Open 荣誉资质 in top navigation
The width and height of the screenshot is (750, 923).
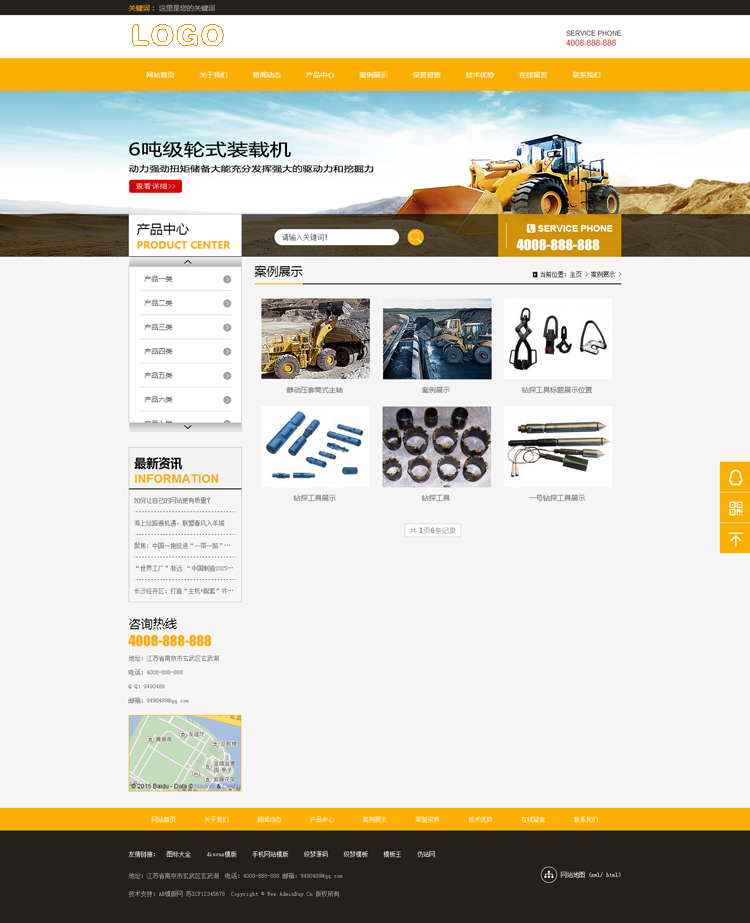tap(426, 75)
